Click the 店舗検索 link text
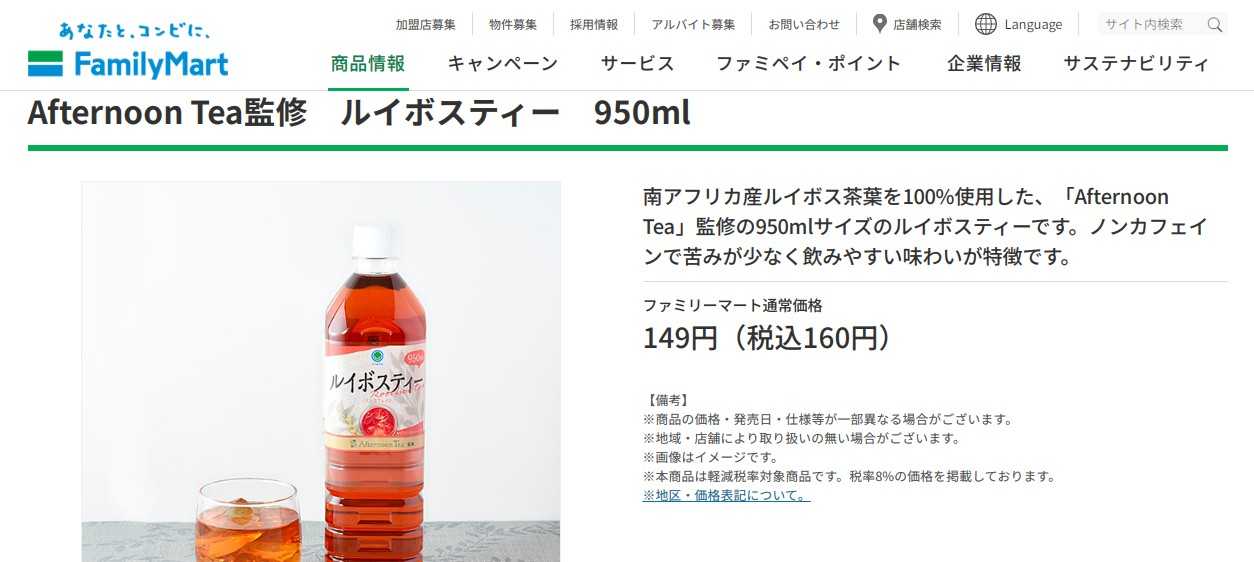 pos(917,24)
